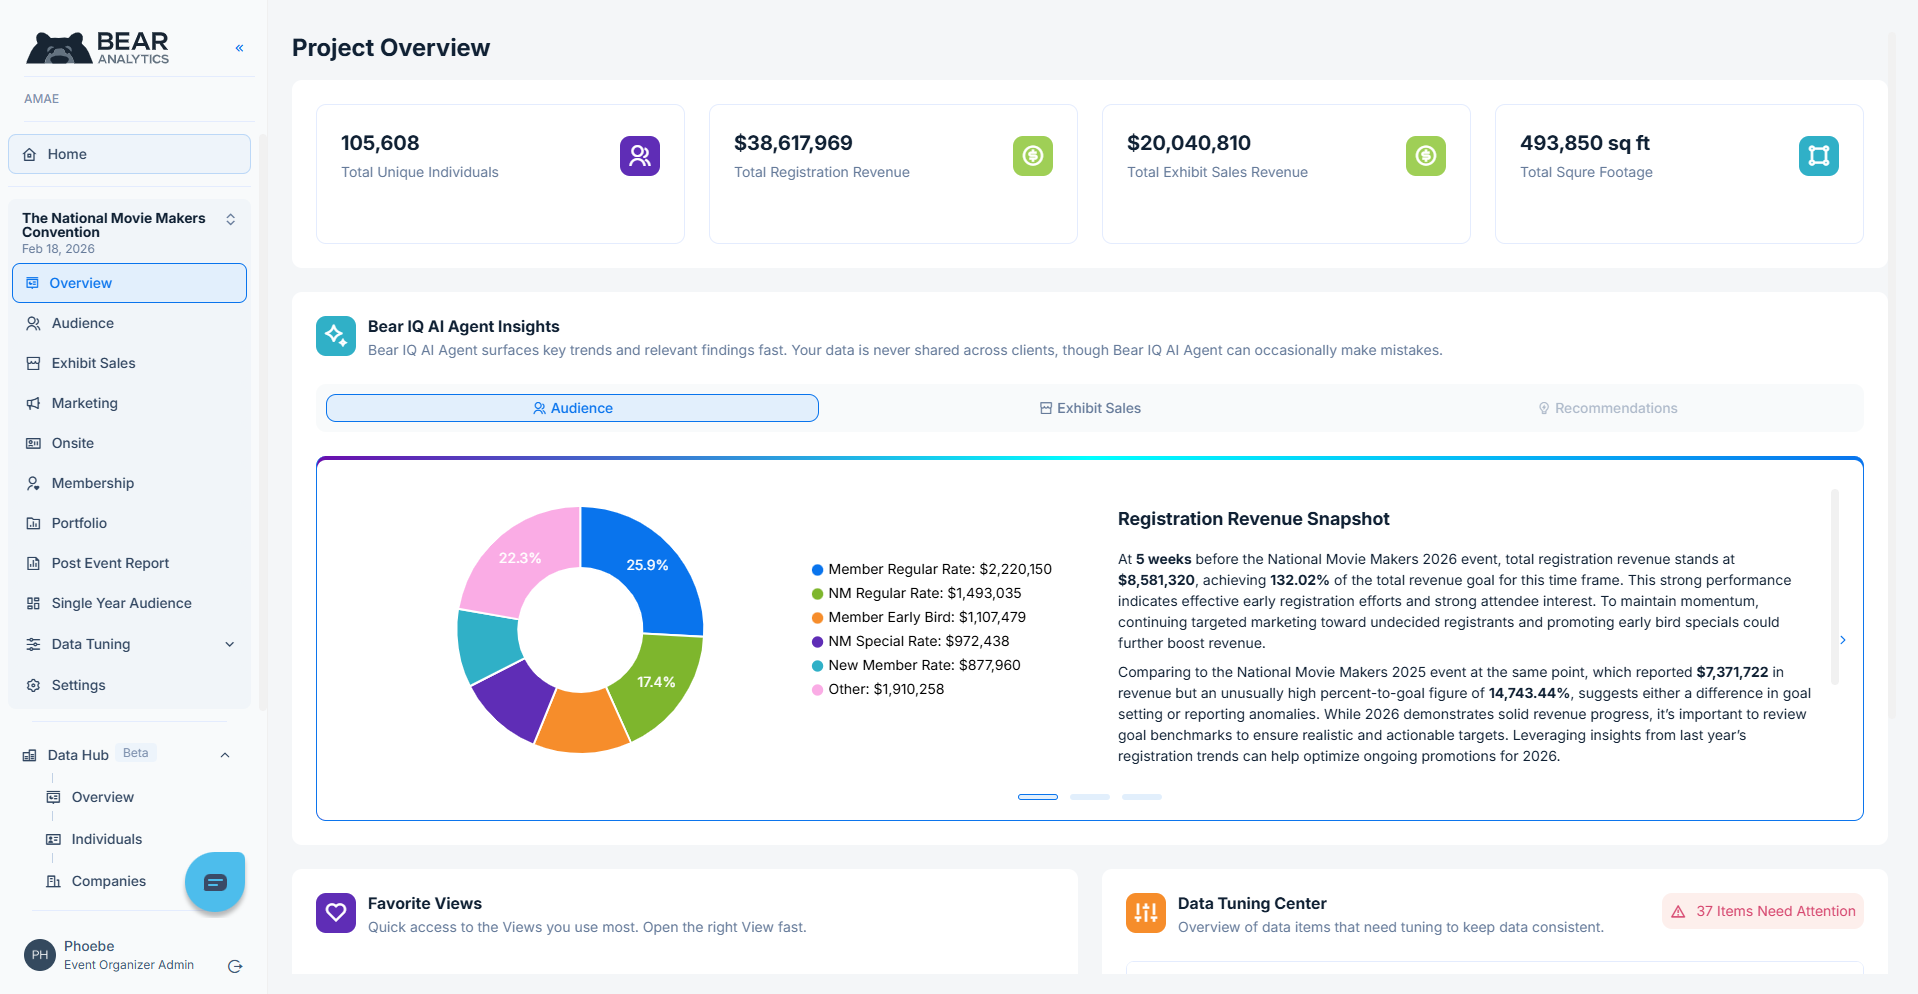
Task: Click the Member Regular Rate legend entry
Action: pos(931,569)
